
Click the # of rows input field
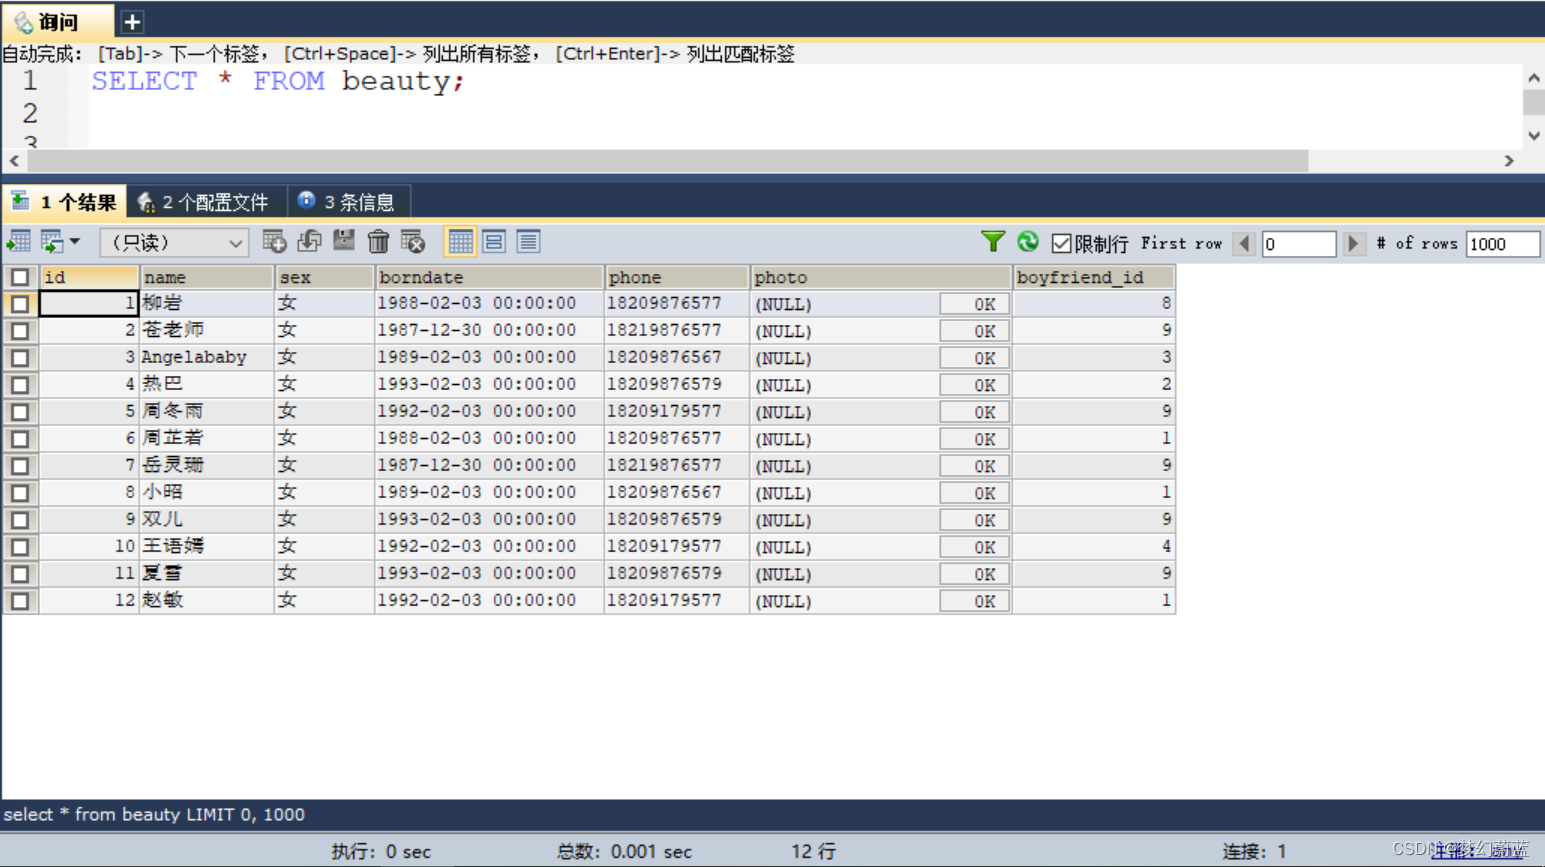1502,243
